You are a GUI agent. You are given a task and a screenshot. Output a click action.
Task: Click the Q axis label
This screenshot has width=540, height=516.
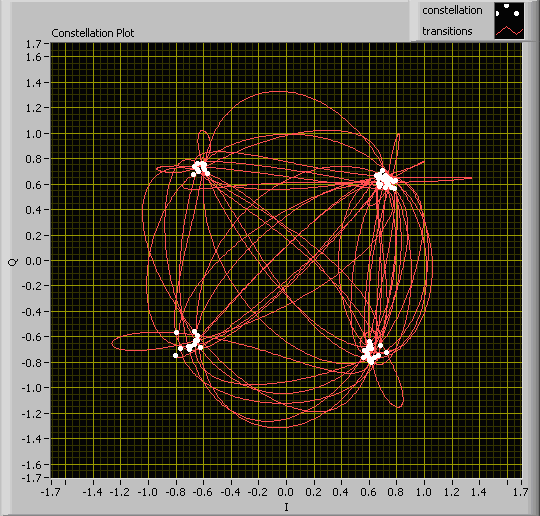(x=13, y=262)
